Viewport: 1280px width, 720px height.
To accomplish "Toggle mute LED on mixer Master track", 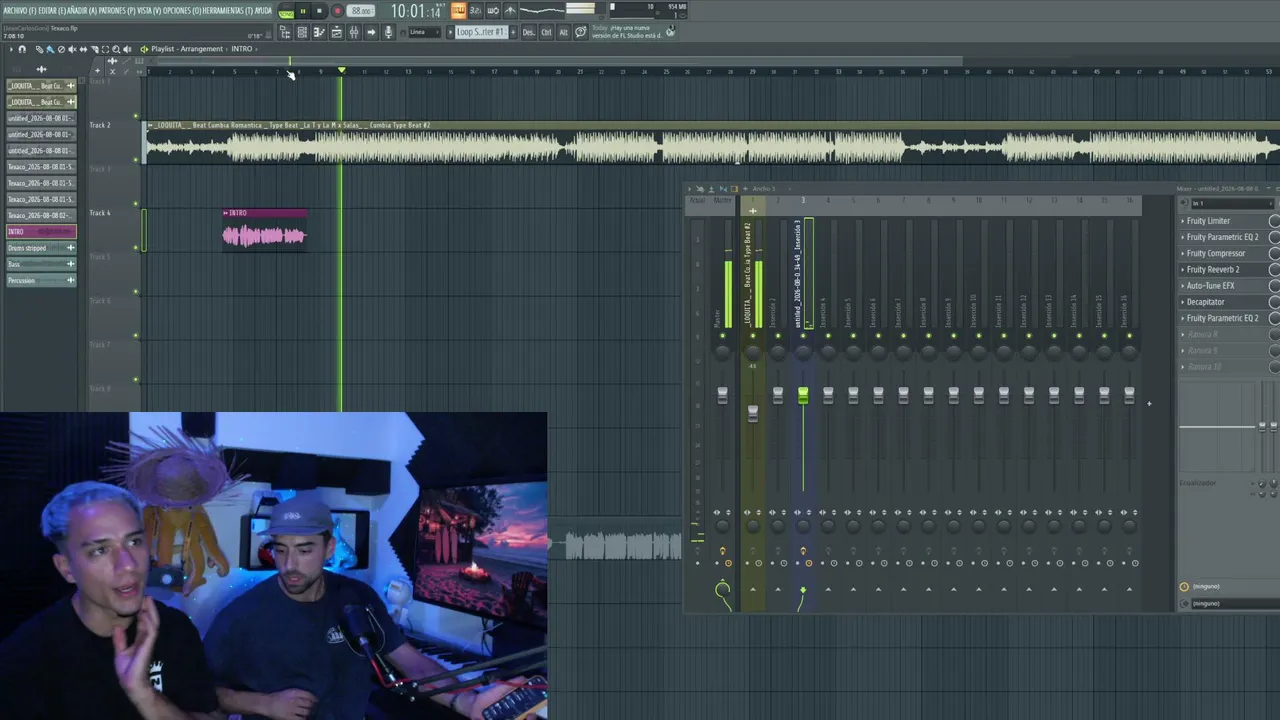I will click(722, 336).
